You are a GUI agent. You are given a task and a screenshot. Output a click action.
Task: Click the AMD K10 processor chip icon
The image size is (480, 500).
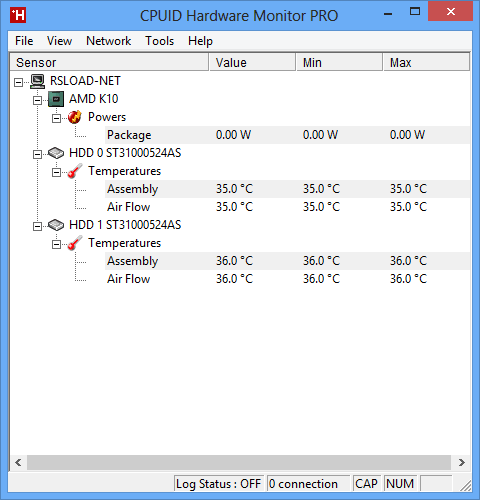[56, 99]
